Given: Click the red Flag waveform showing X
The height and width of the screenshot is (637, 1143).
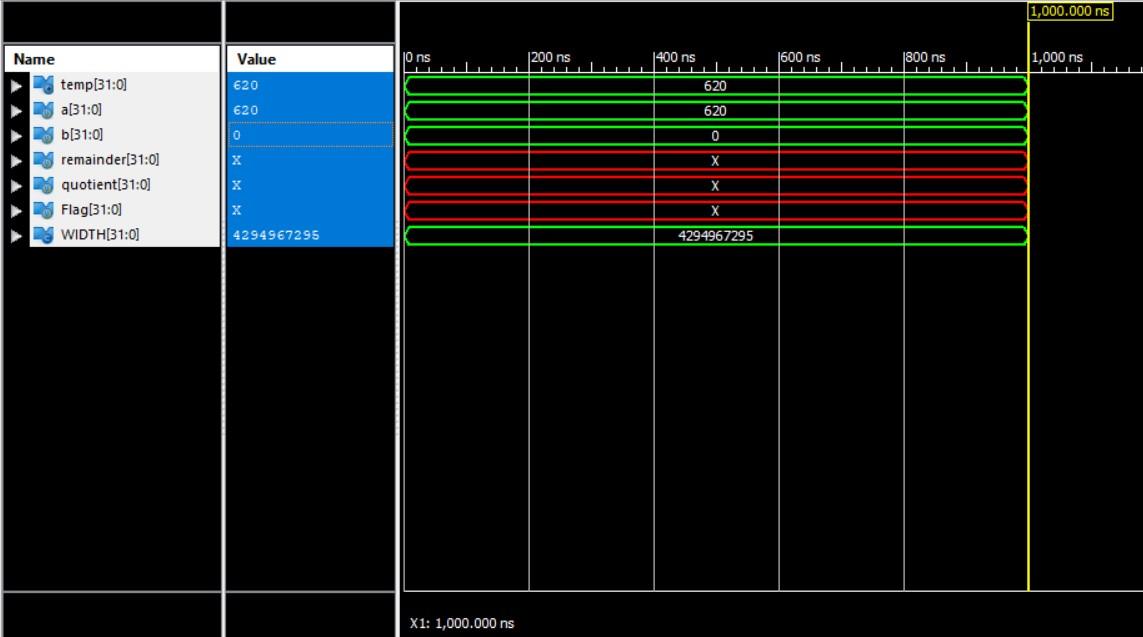Looking at the screenshot, I should point(716,211).
